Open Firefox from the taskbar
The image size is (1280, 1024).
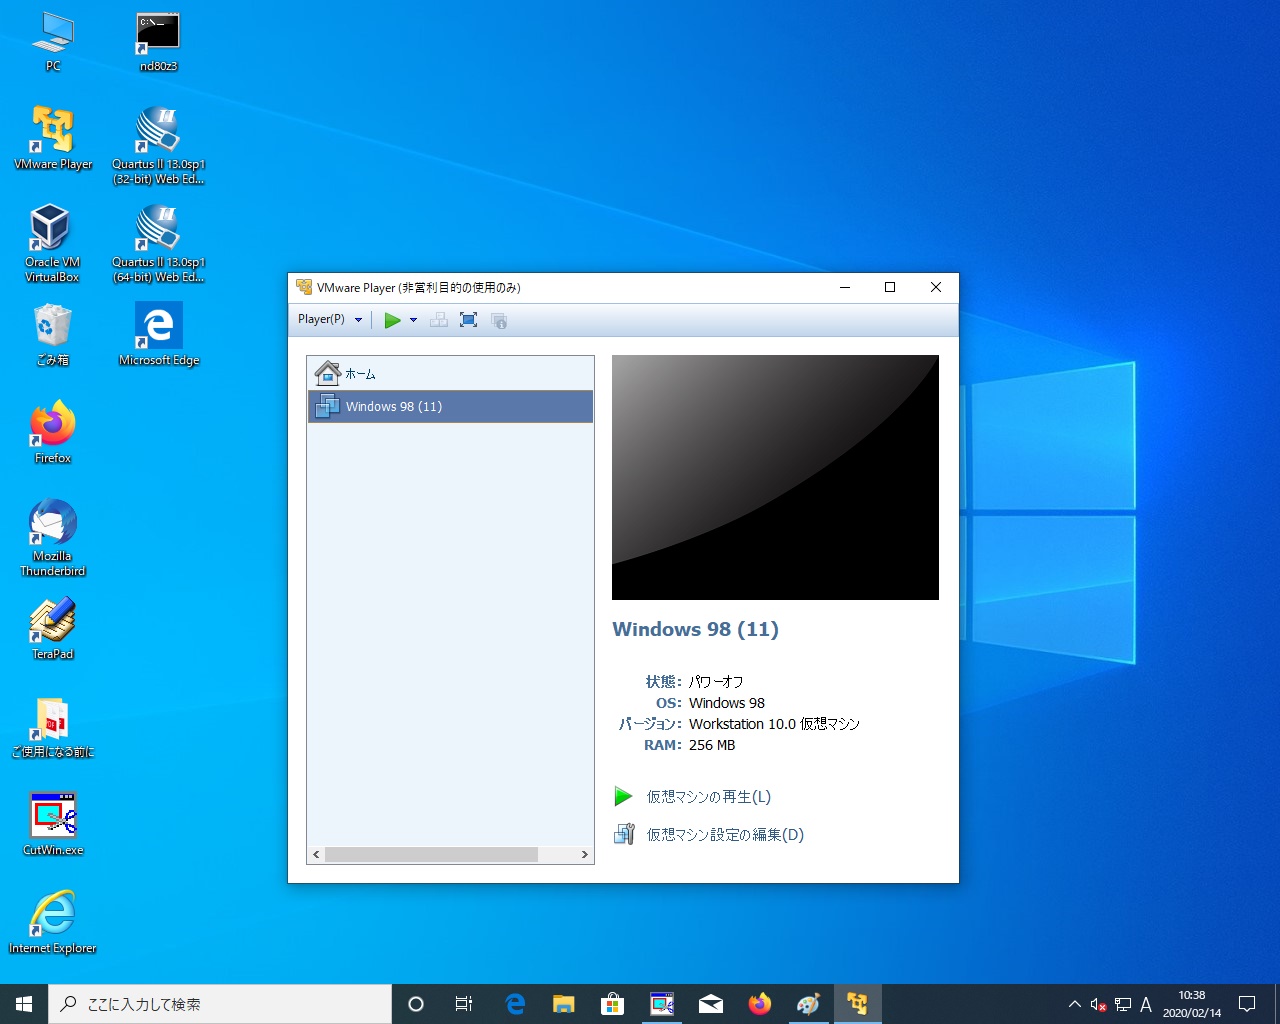(760, 1004)
